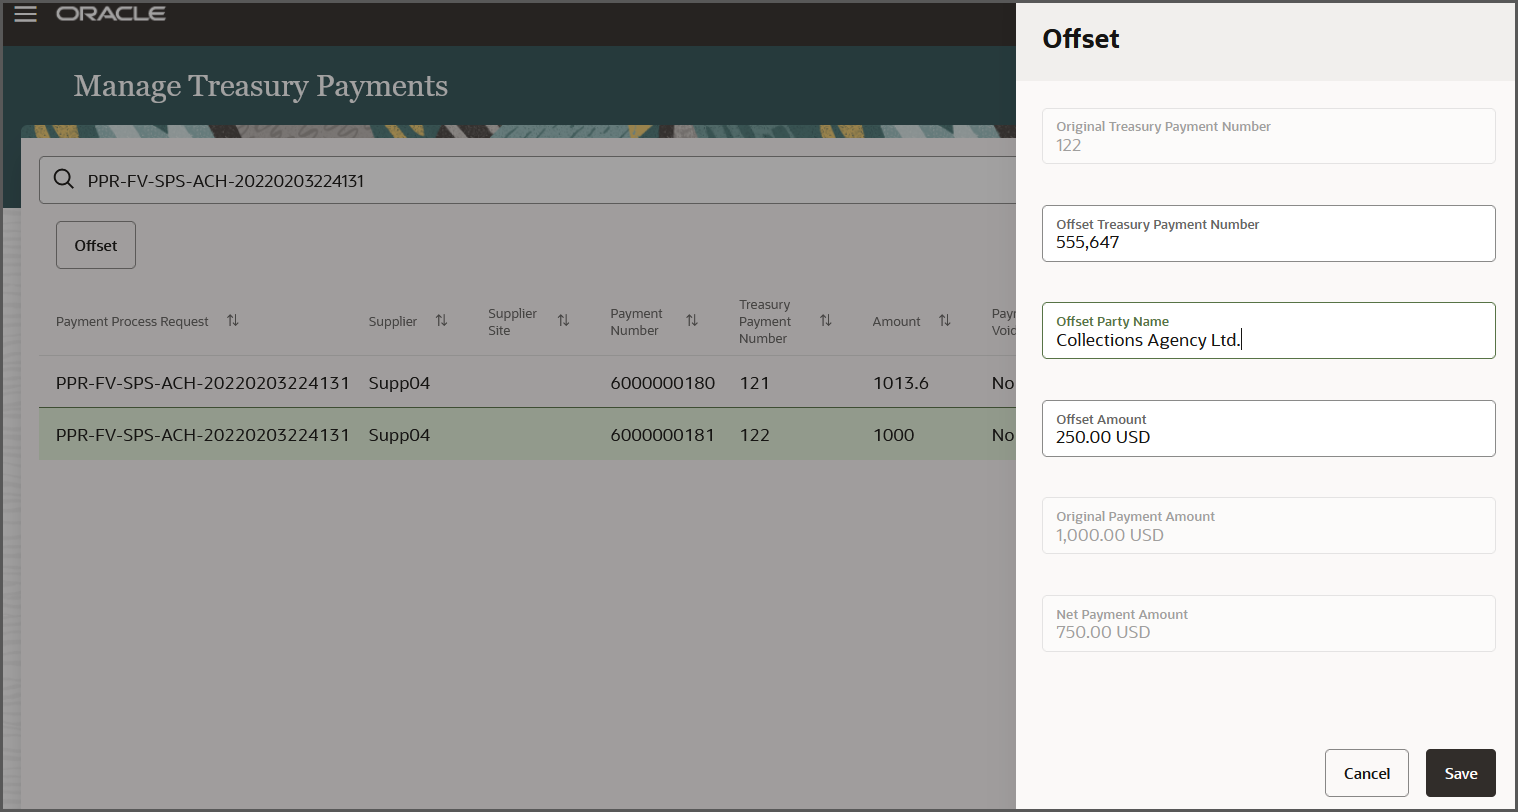The width and height of the screenshot is (1518, 812).
Task: Click the Manage Treasury Payments page title
Action: click(261, 86)
